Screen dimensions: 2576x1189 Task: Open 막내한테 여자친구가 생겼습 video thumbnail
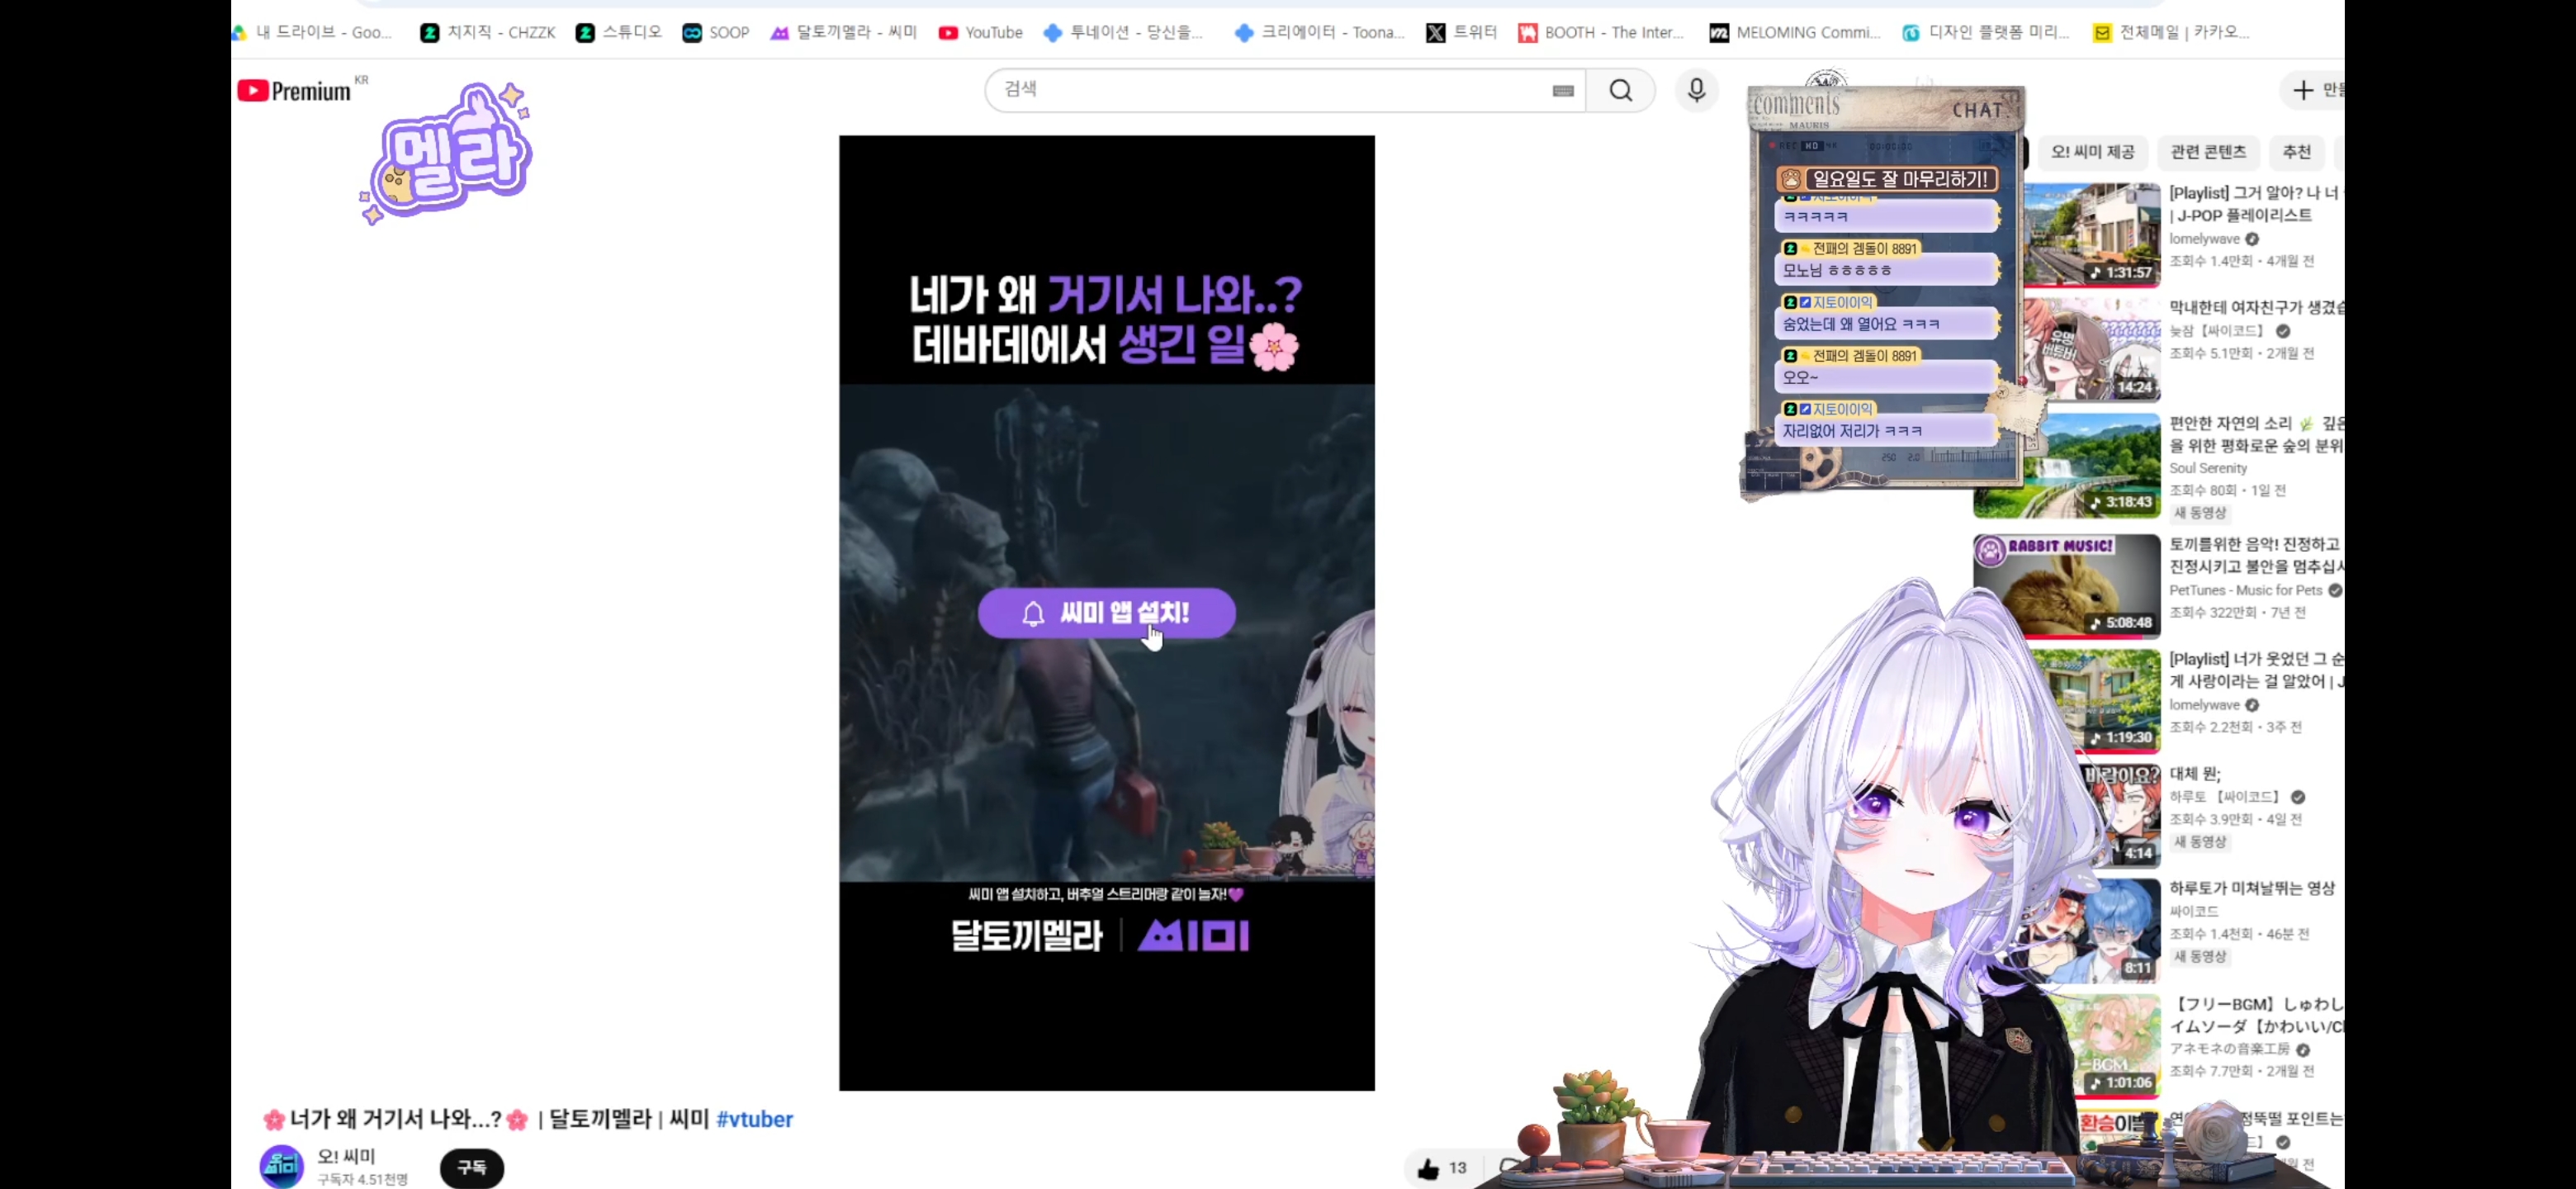(x=2092, y=349)
